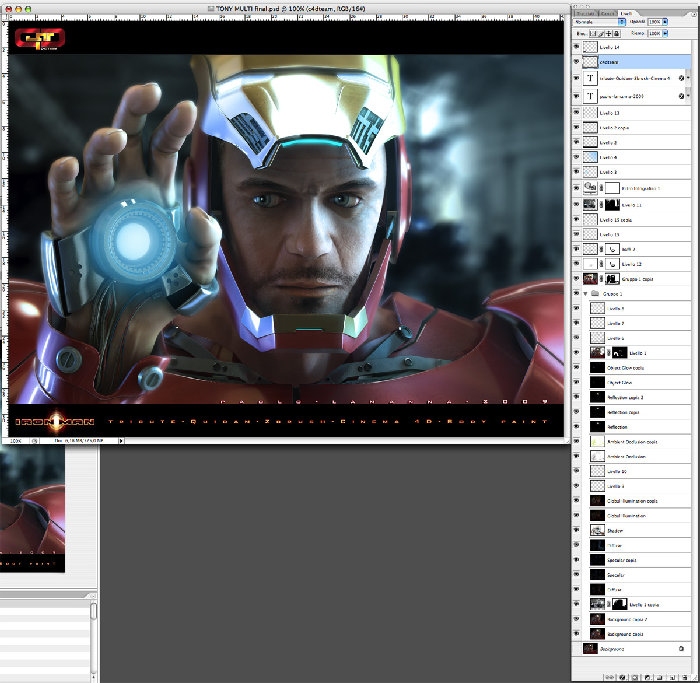Click the trash icon to delete the layer
The width and height of the screenshot is (700, 683).
(x=685, y=677)
